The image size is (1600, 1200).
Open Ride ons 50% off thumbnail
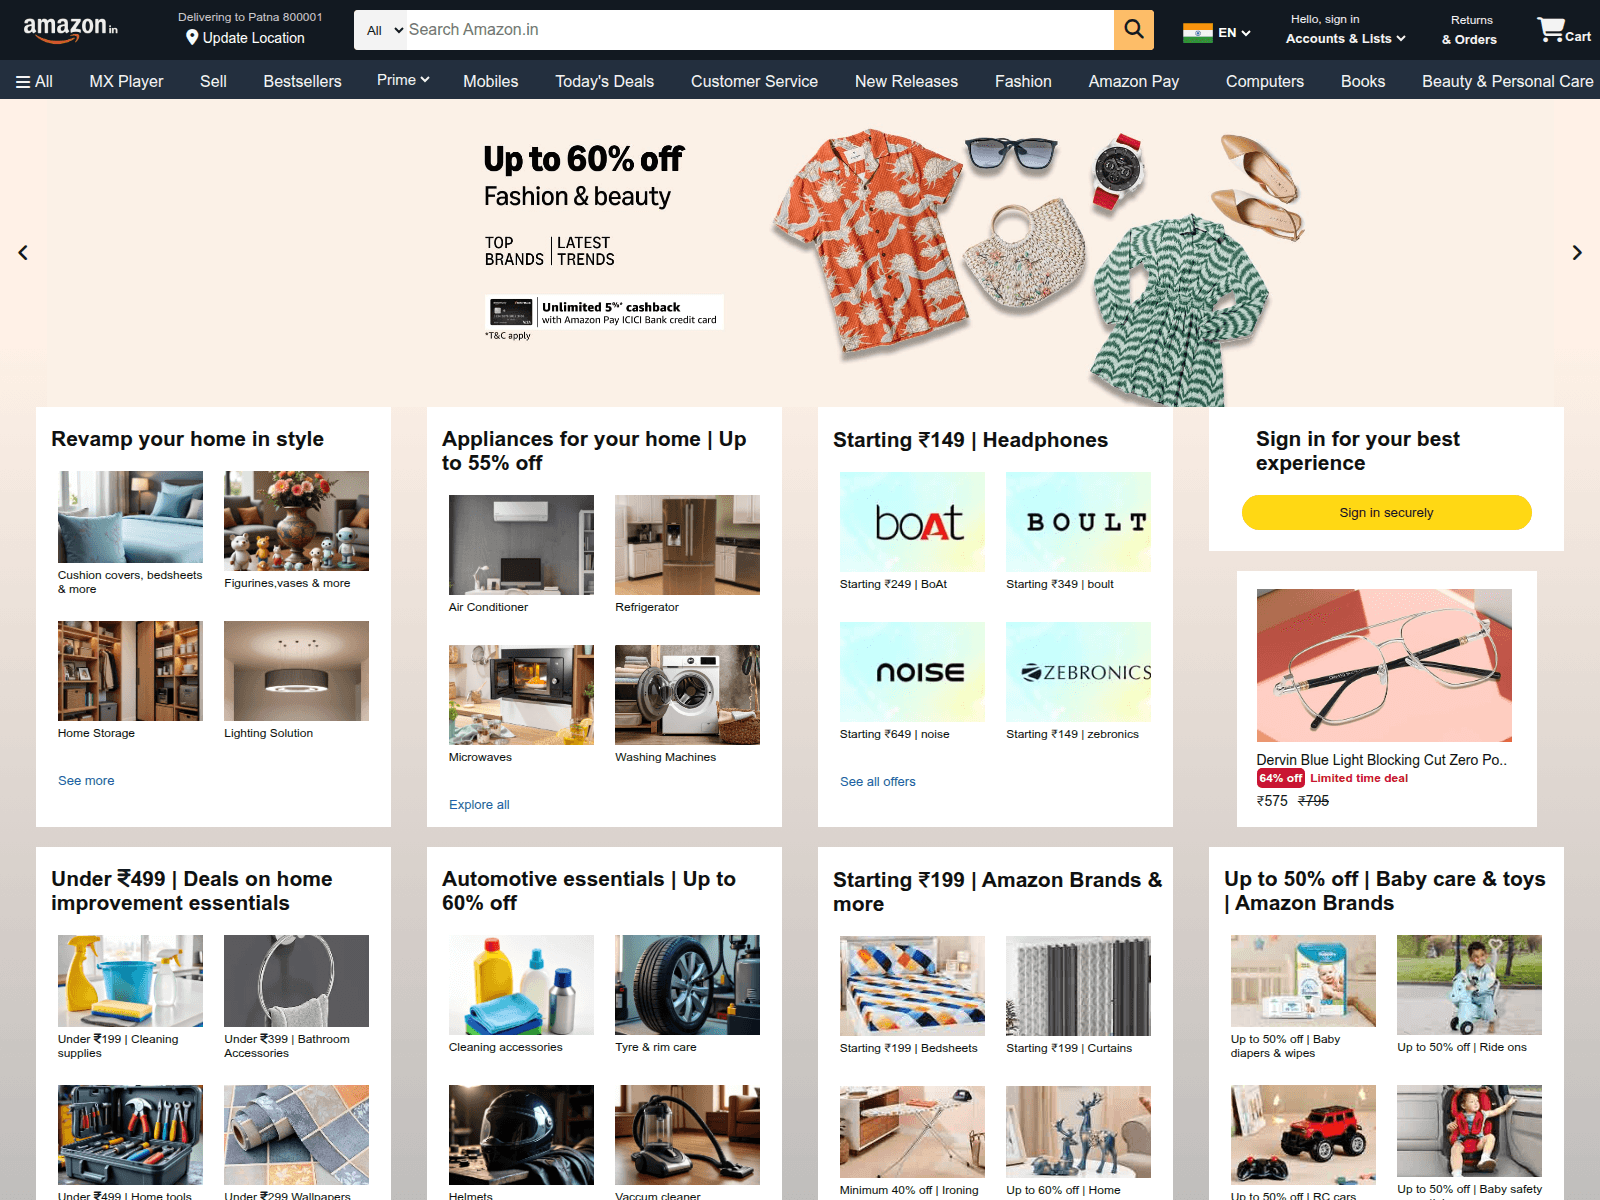pos(1469,985)
